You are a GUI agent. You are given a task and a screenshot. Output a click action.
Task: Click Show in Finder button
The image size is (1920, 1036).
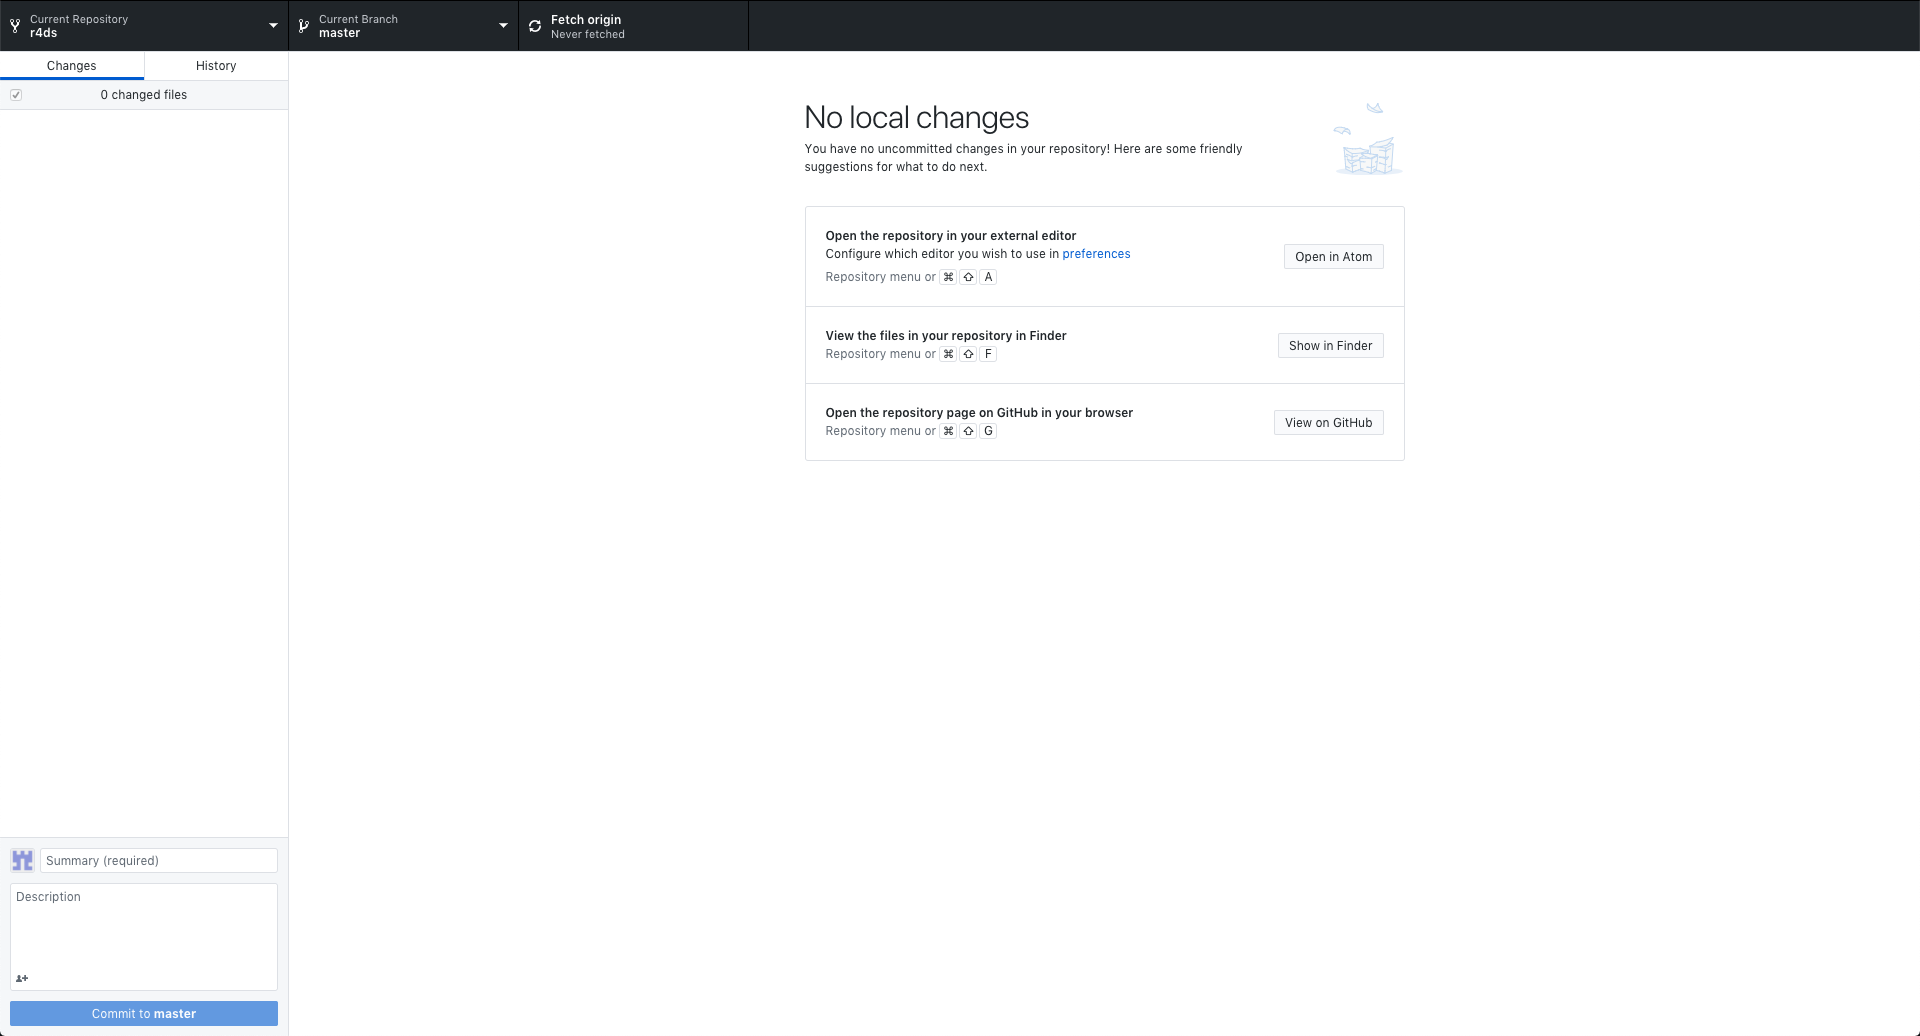coord(1331,346)
